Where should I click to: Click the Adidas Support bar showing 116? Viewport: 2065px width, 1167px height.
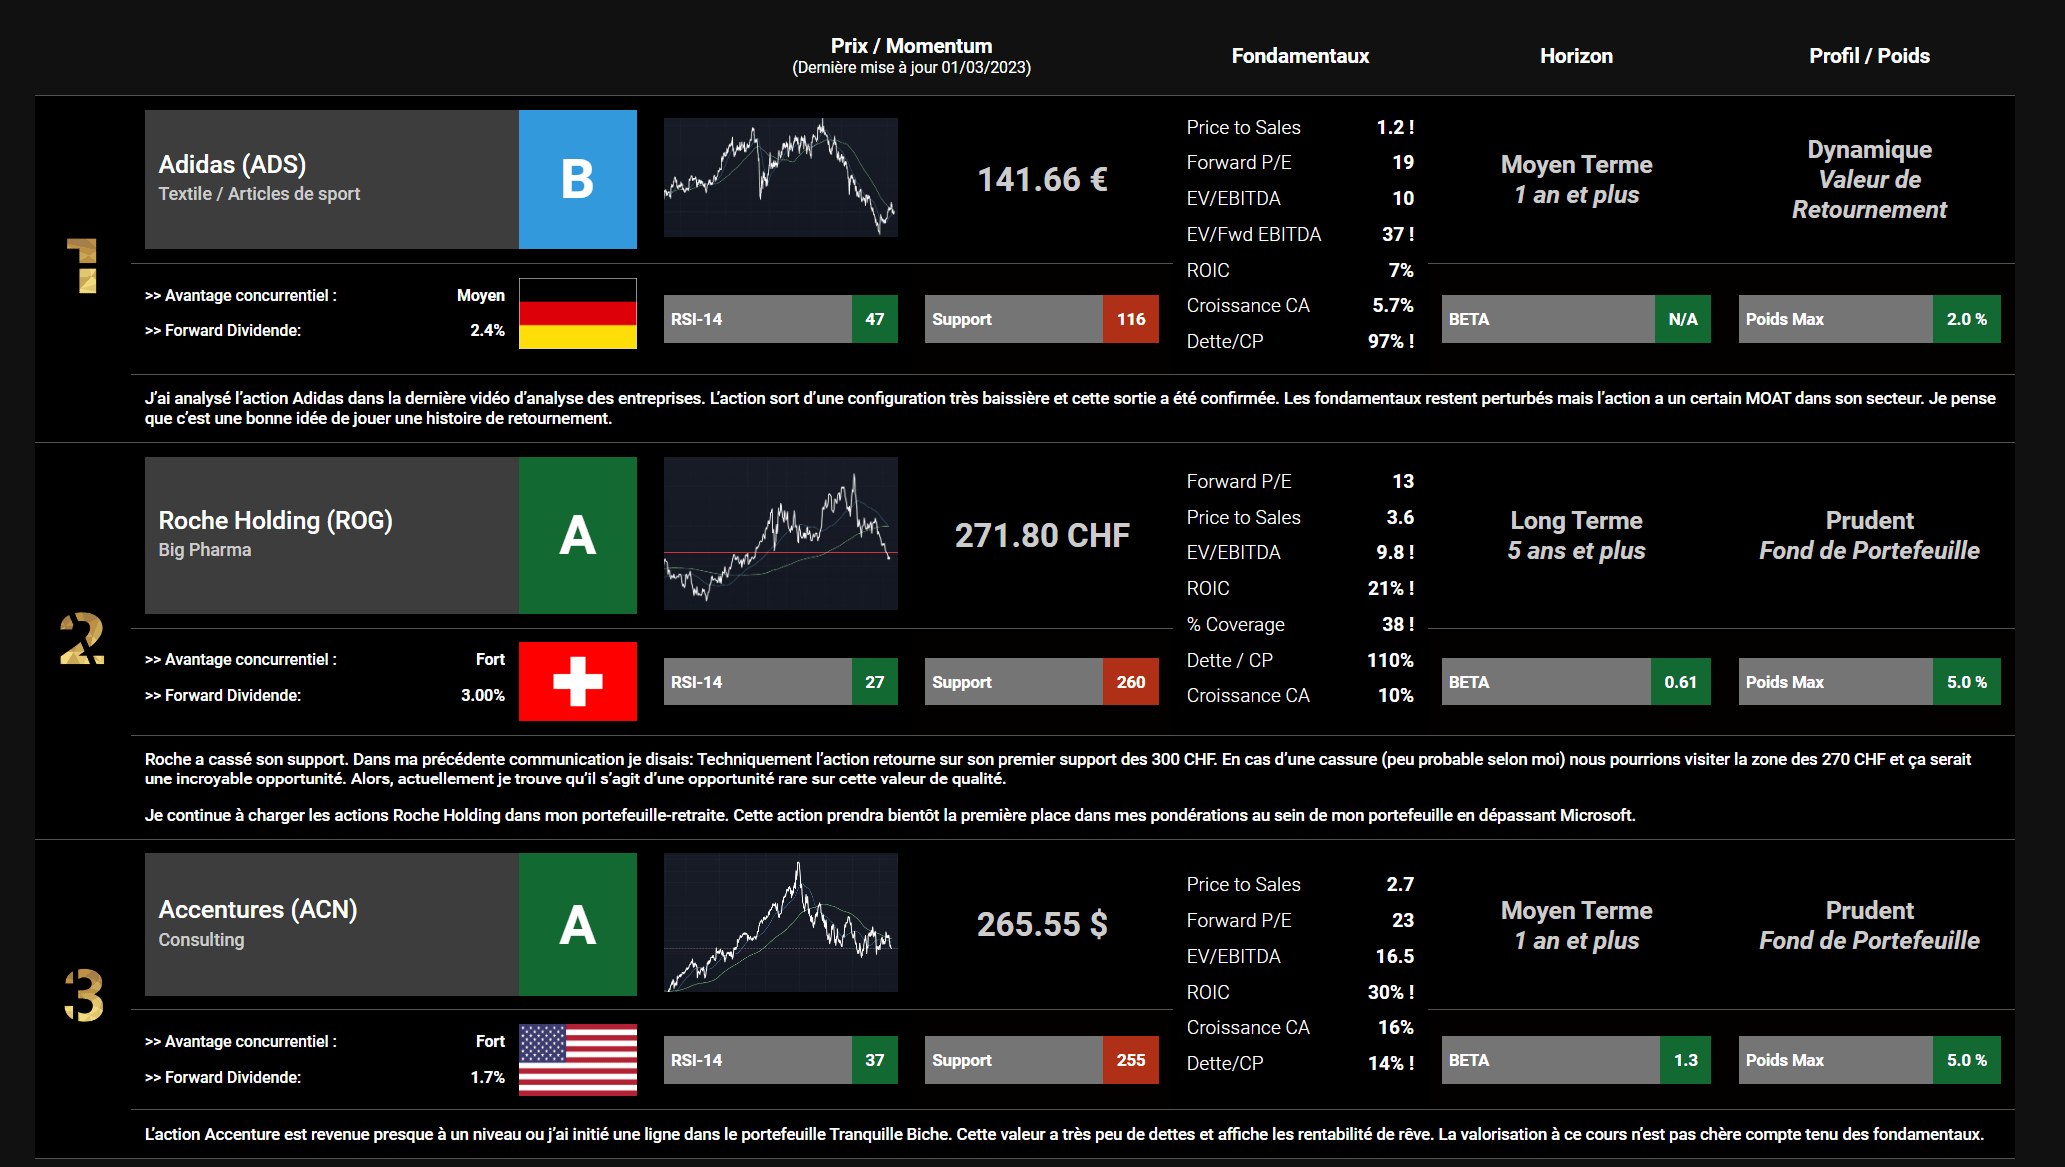(1041, 319)
